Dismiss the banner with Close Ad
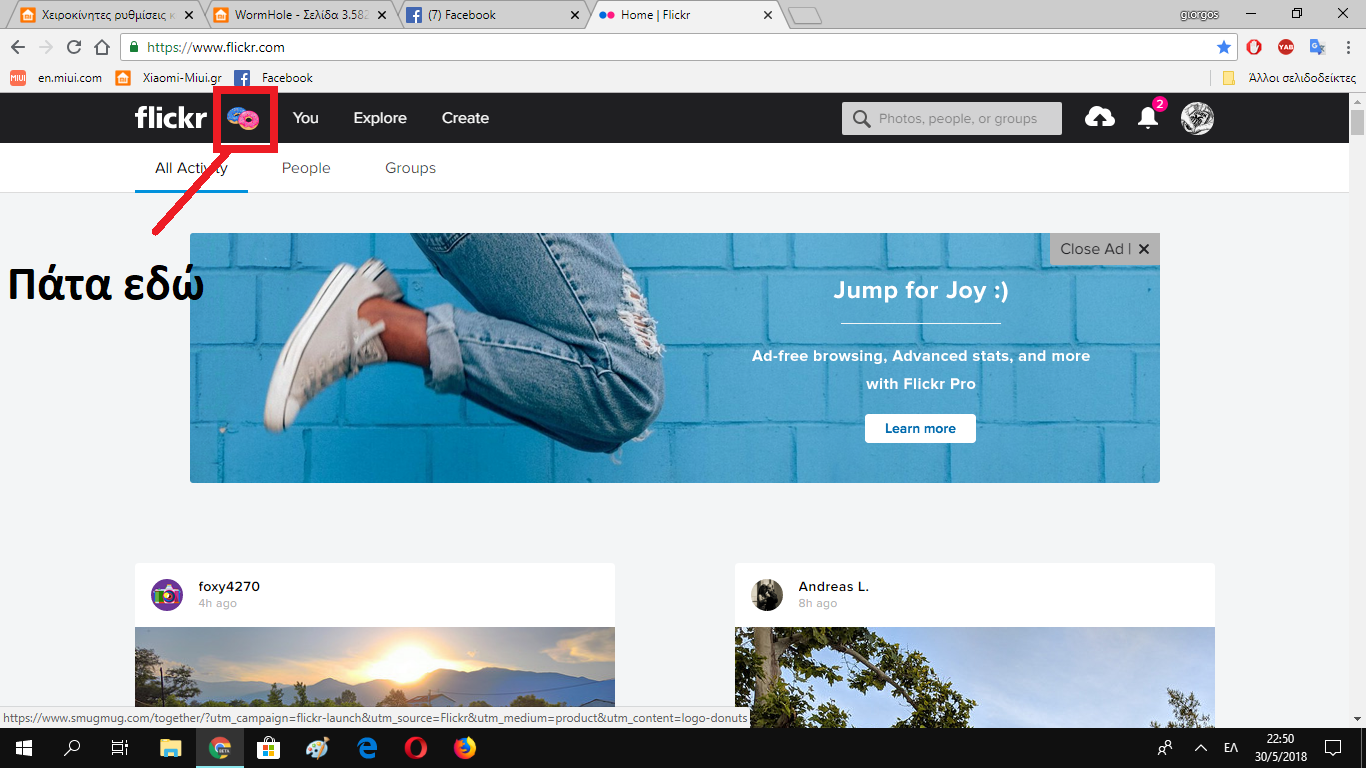The width and height of the screenshot is (1366, 768). pos(1105,249)
